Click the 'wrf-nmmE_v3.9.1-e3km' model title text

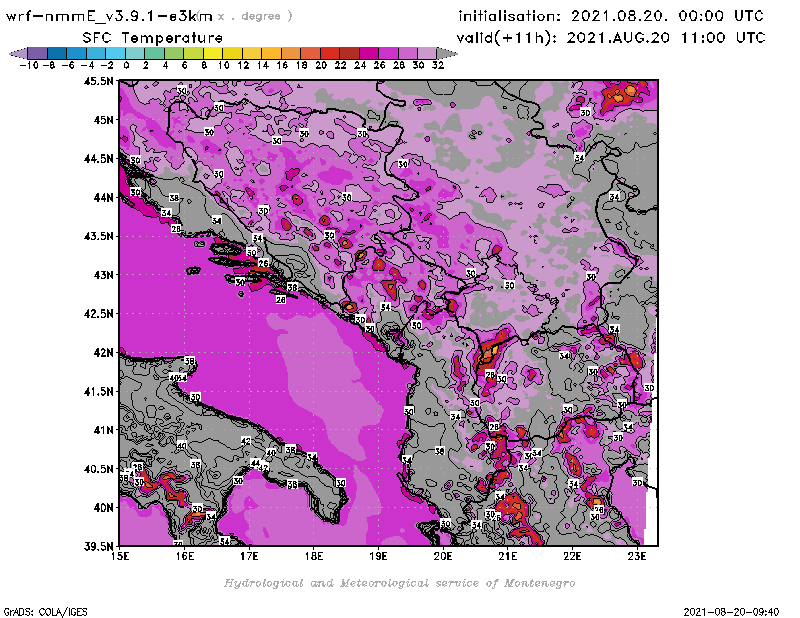coord(109,16)
